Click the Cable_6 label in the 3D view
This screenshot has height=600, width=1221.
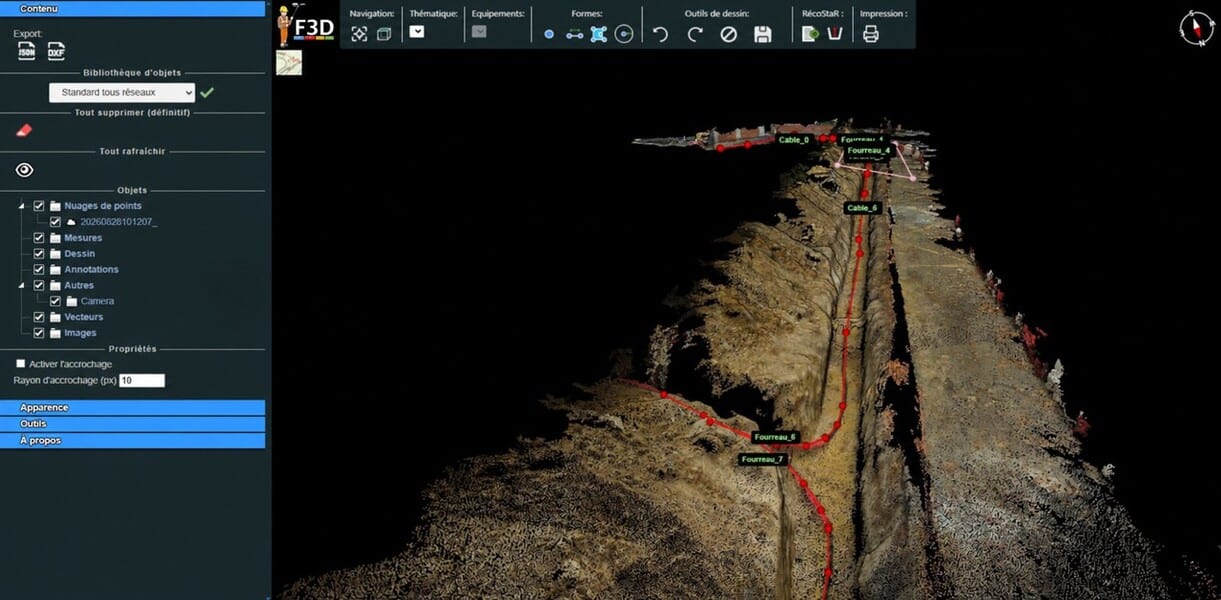pyautogui.click(x=862, y=208)
